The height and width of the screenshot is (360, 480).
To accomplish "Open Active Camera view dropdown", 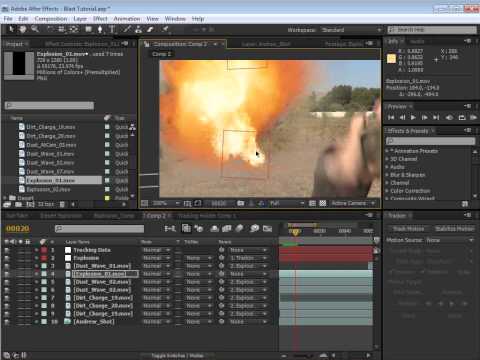I will (x=353, y=203).
